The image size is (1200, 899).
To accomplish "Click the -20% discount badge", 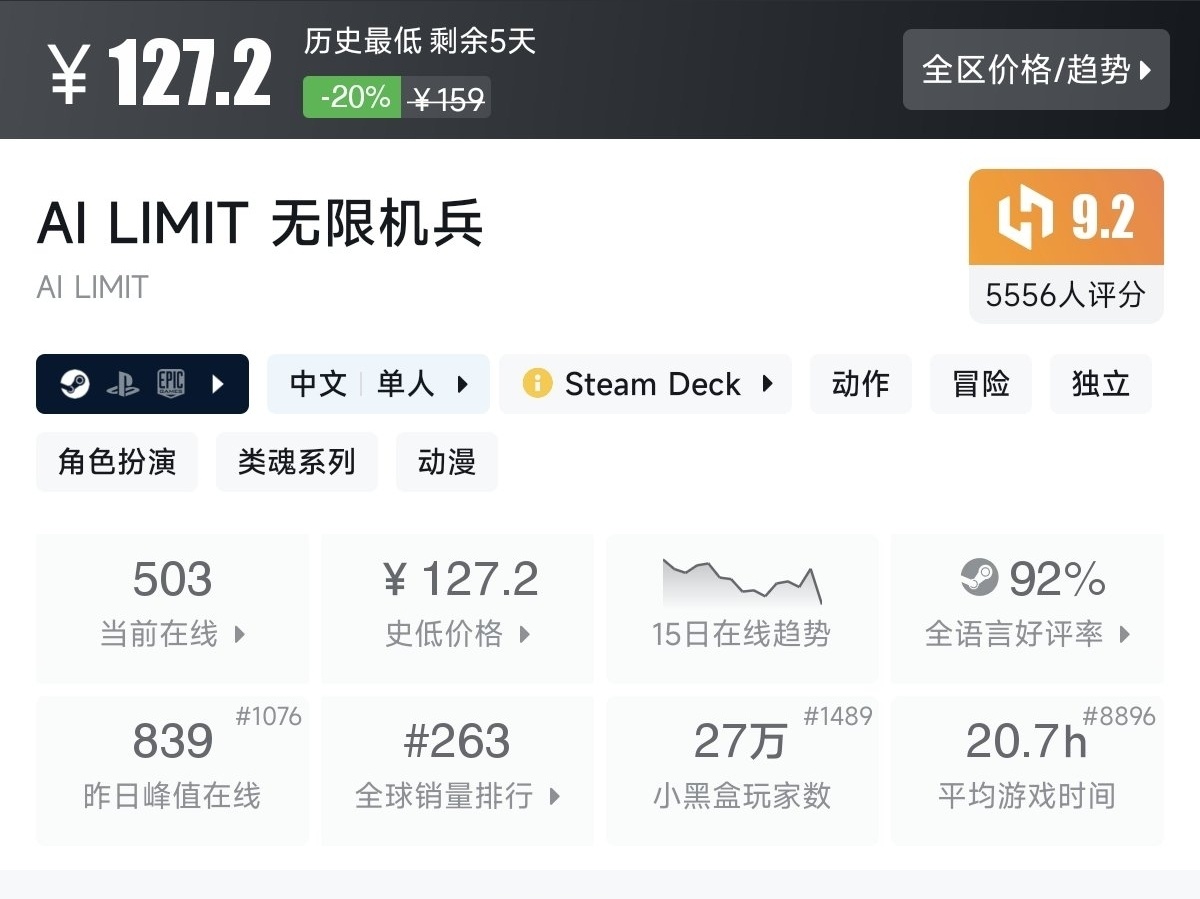I will 353,97.
